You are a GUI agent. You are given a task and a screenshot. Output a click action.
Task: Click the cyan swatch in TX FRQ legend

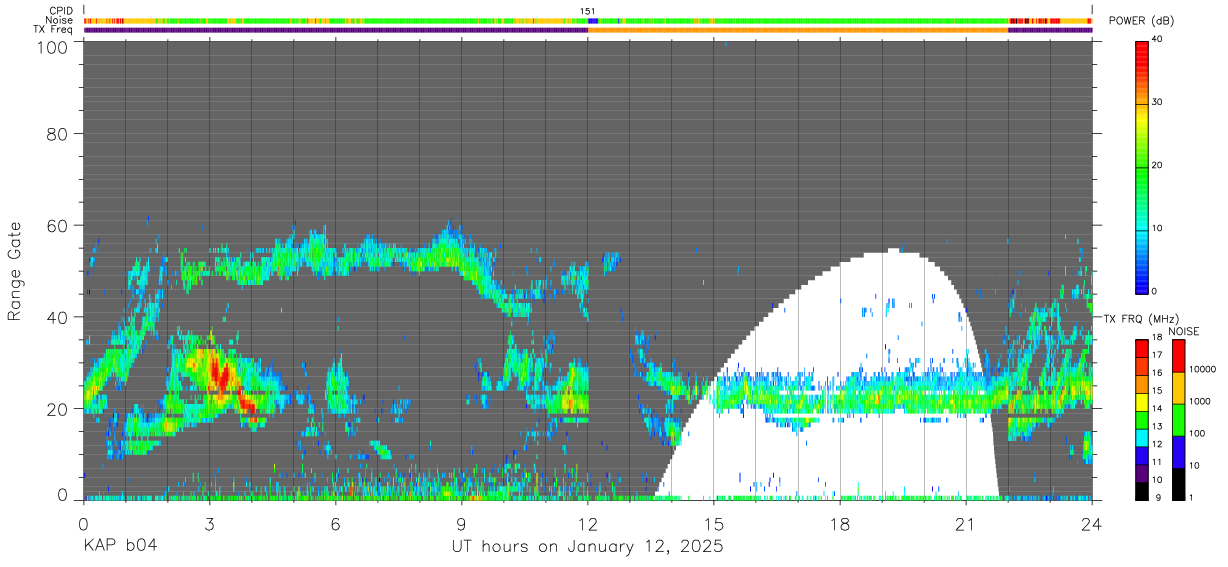(x=1141, y=436)
